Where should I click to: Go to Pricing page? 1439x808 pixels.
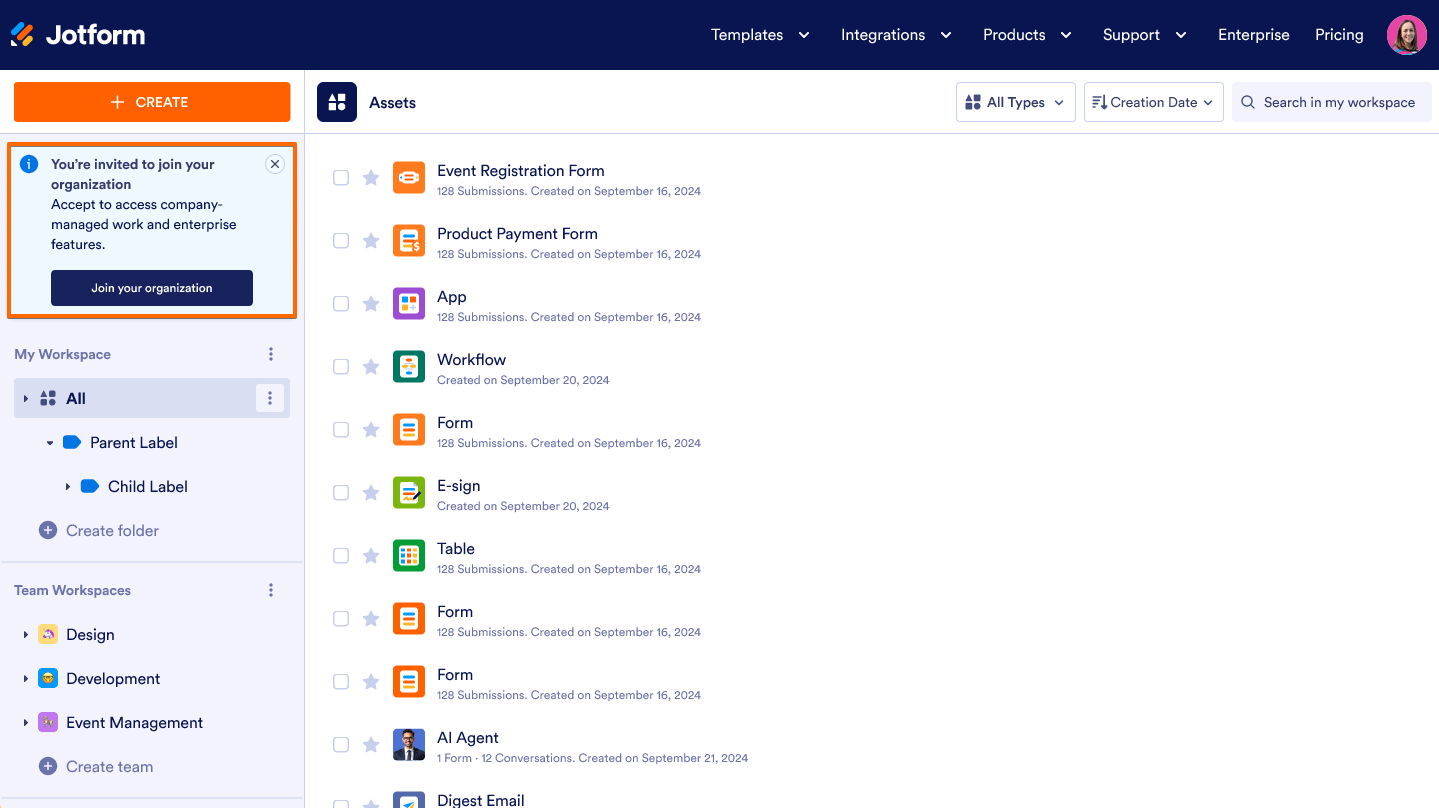tap(1339, 35)
